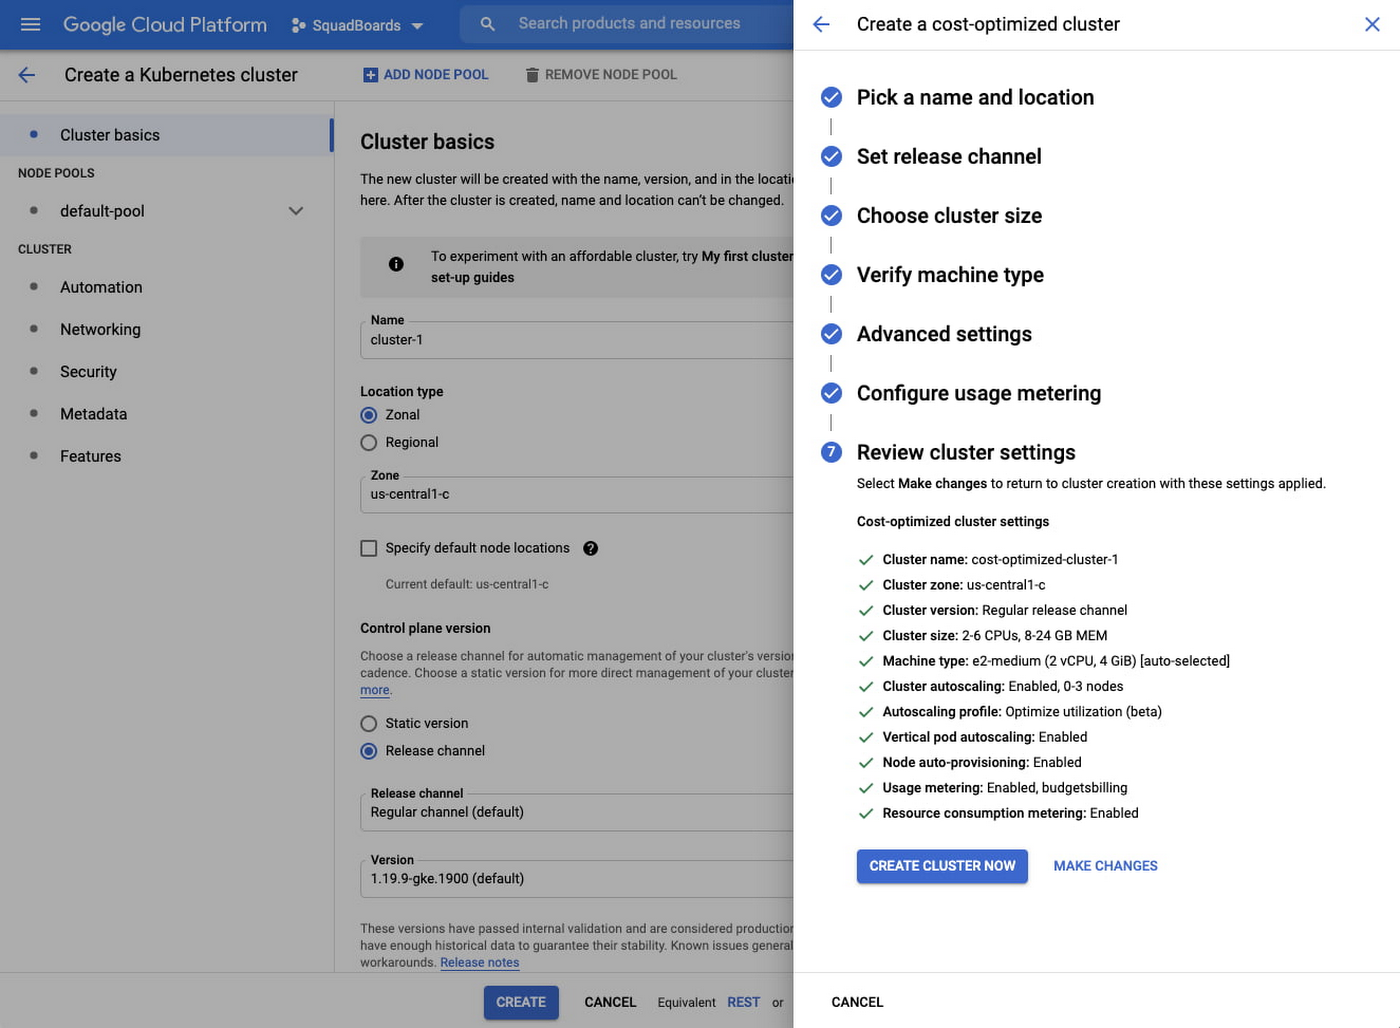Click the Remove Node Pool trash icon
The height and width of the screenshot is (1028, 1400).
pyautogui.click(x=532, y=75)
